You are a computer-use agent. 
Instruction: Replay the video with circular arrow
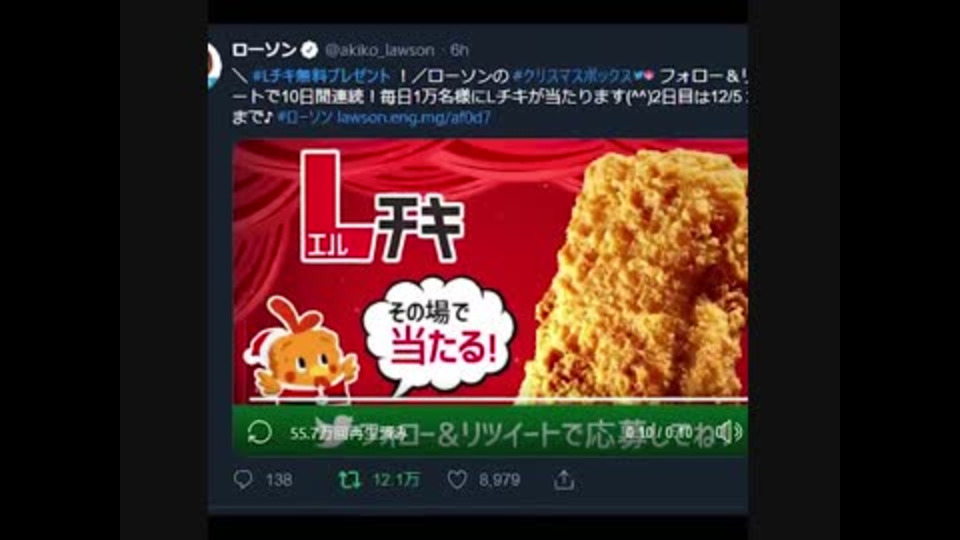(x=260, y=432)
